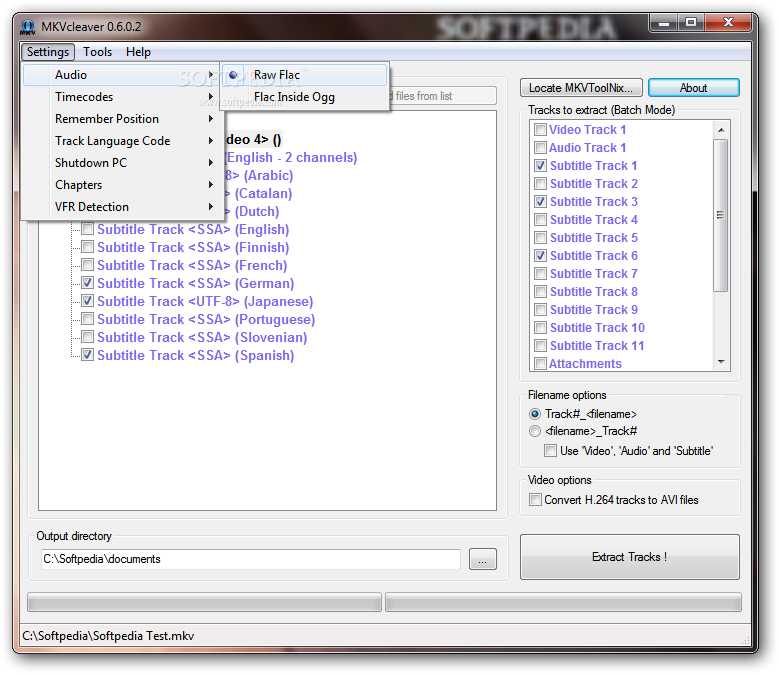Viewport: 779px width, 674px height.
Task: Expand the Chapters submenu
Action: 122,185
